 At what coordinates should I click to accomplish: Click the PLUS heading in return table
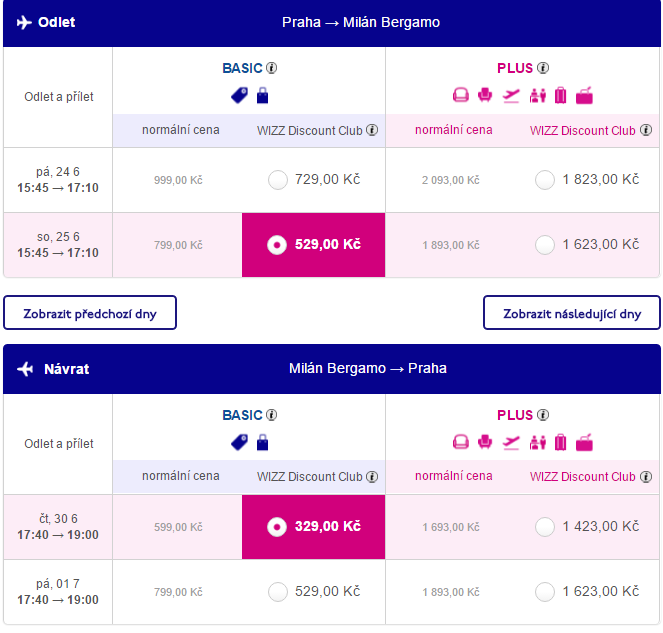click(515, 415)
